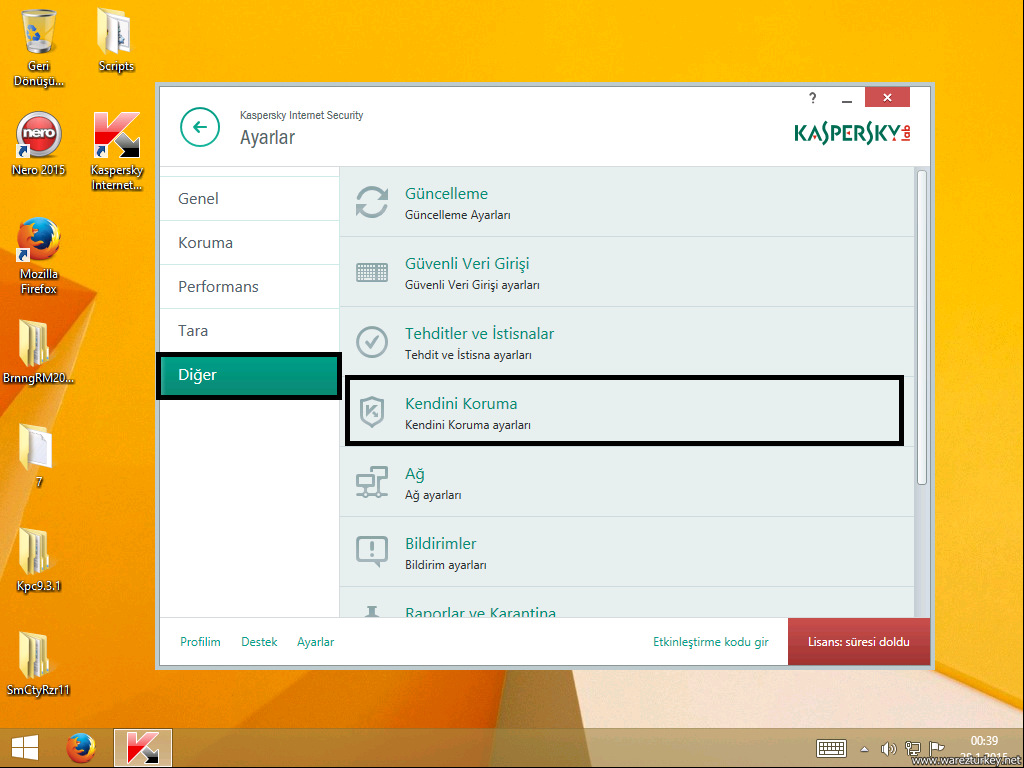Open the Windows Start button
This screenshot has height=768, width=1024.
[24, 748]
